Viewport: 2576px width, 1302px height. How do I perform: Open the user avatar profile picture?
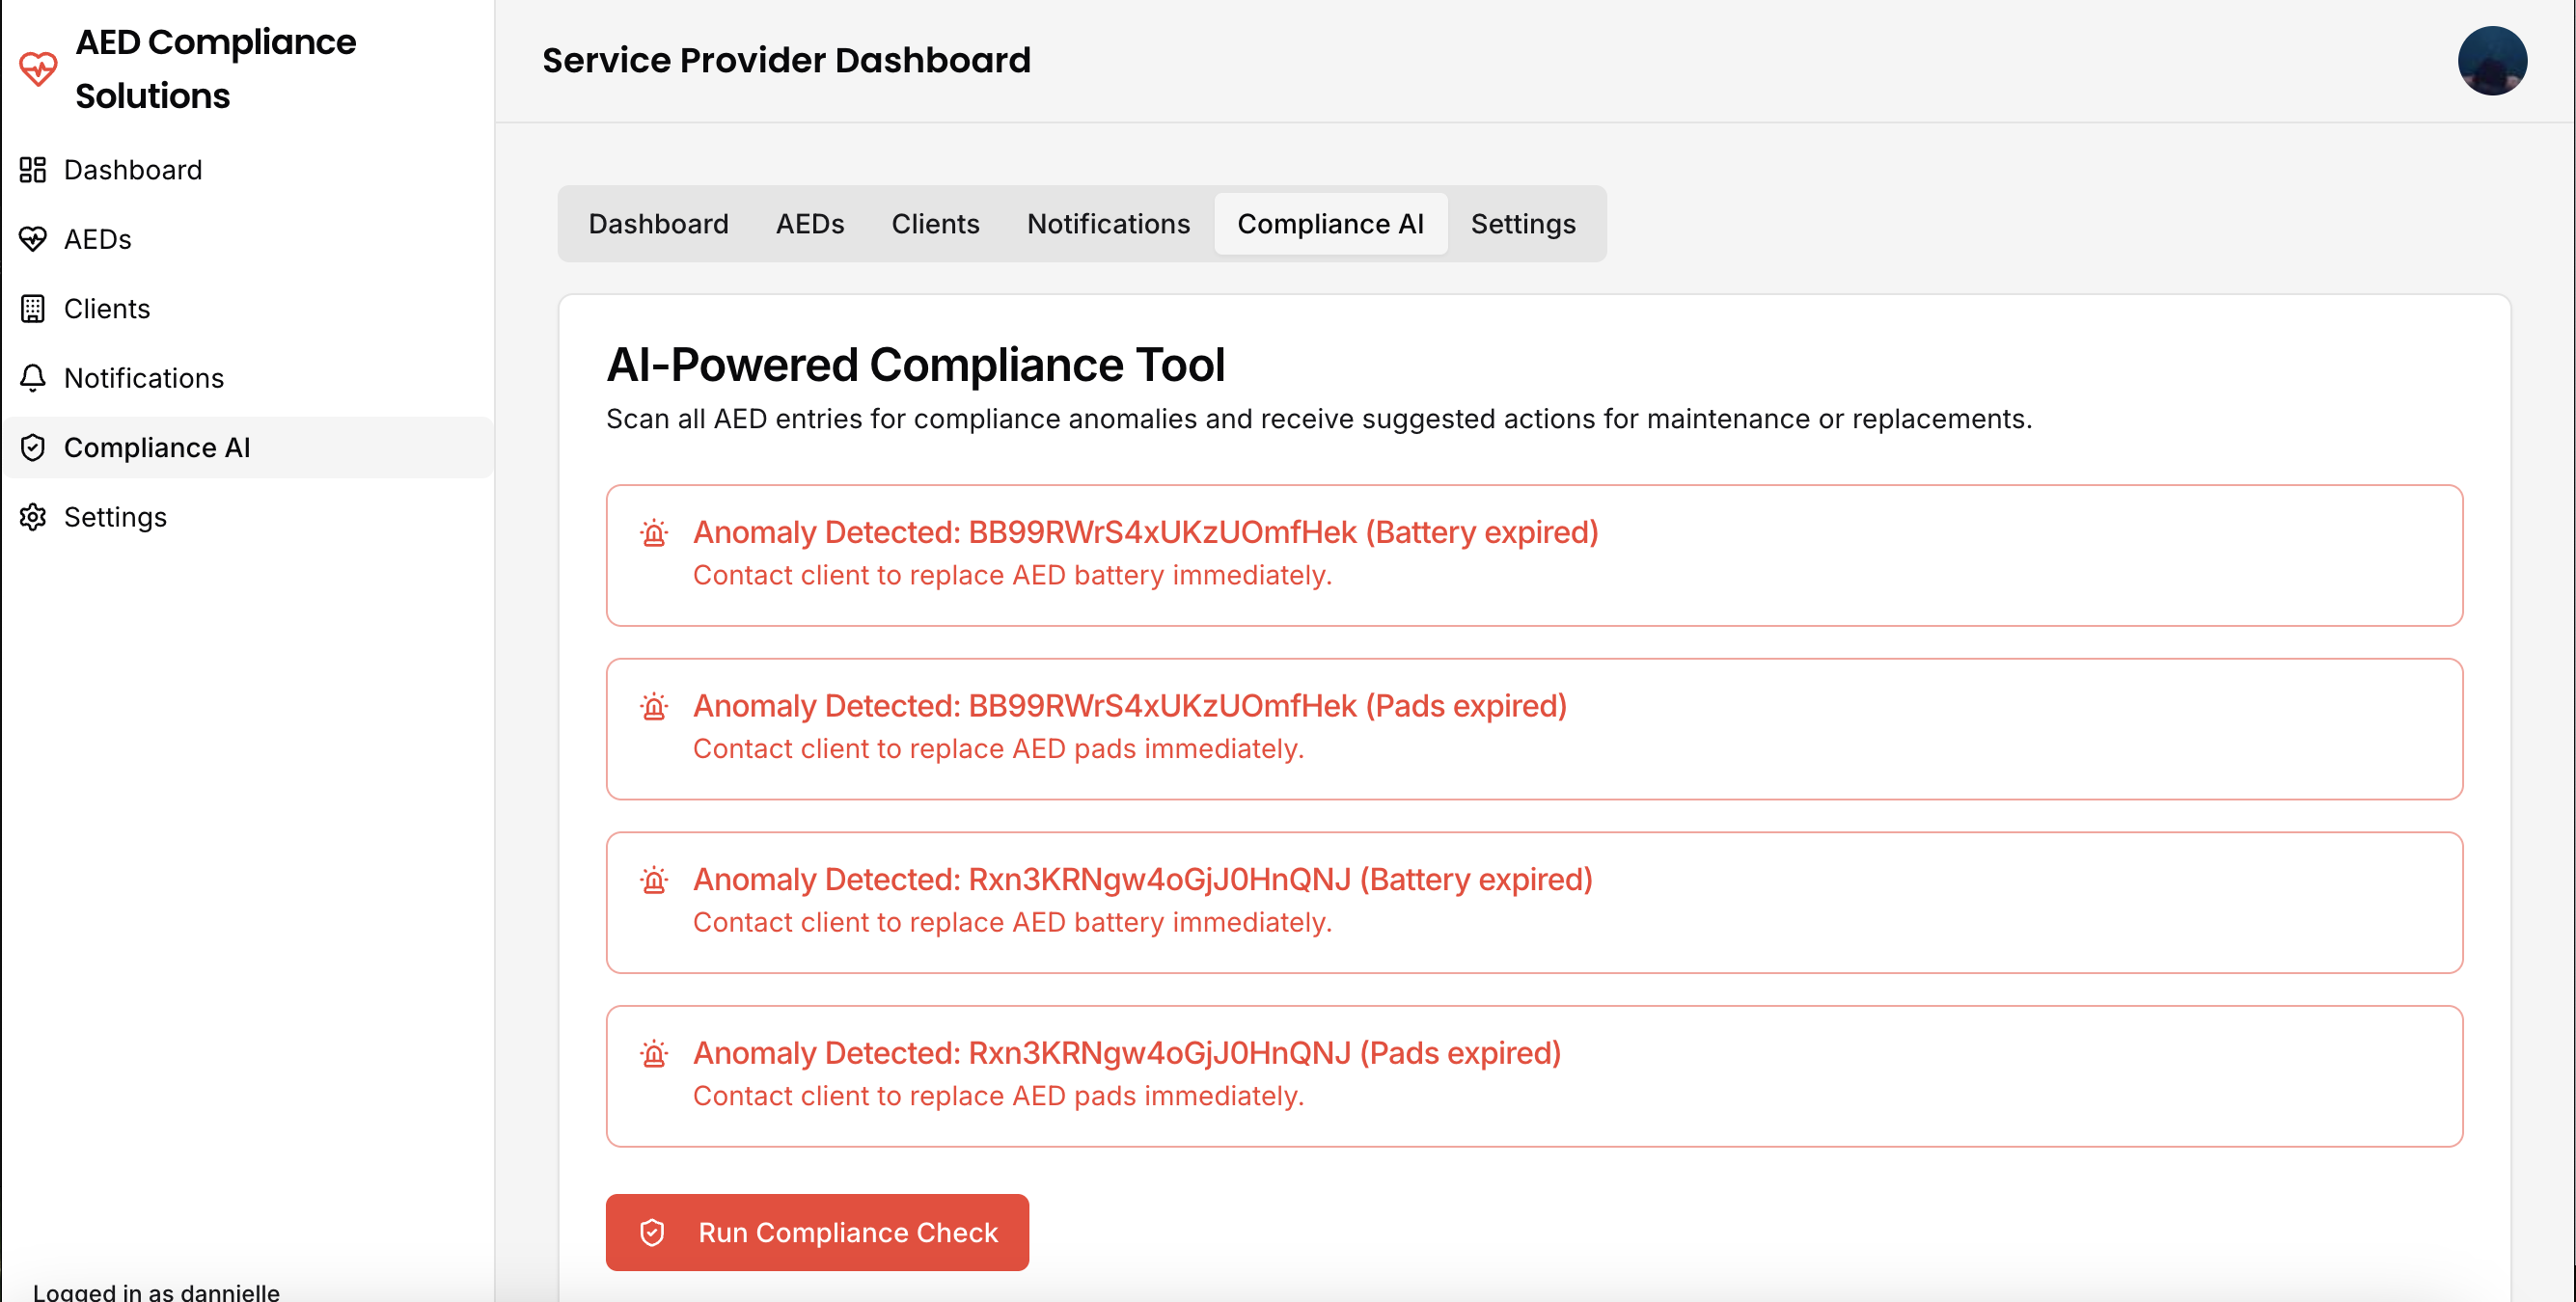(x=2491, y=61)
